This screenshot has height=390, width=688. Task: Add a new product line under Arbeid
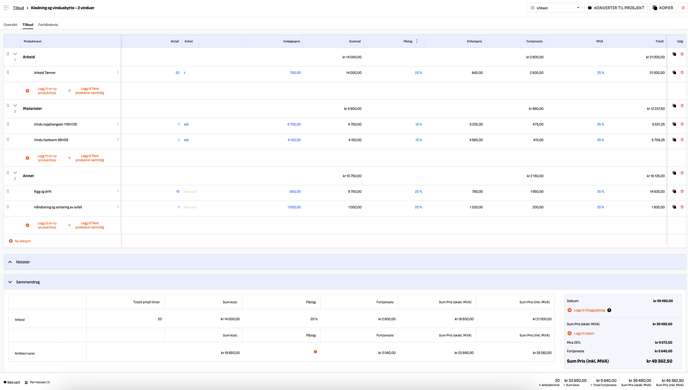(x=42, y=91)
